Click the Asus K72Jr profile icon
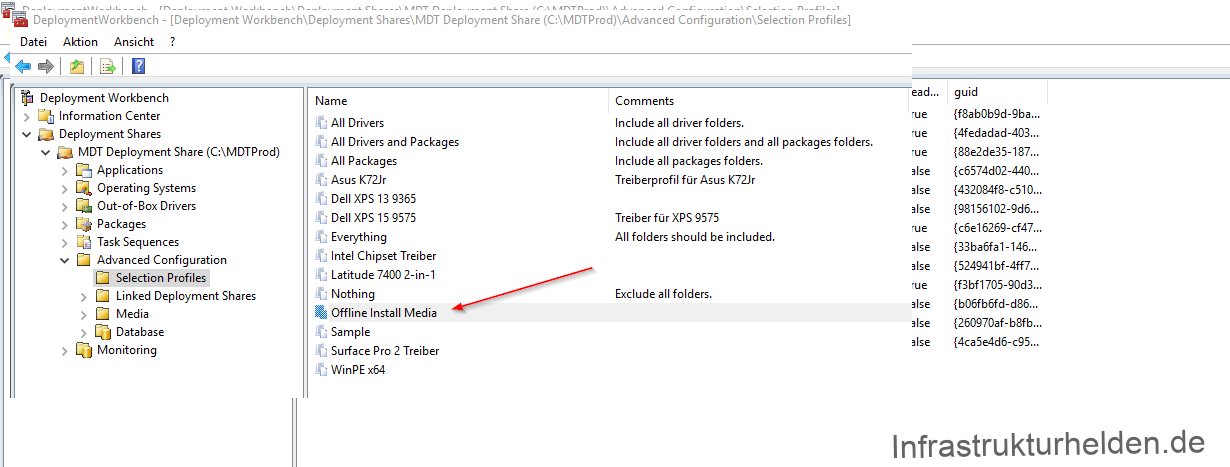The height and width of the screenshot is (467, 1230). [x=321, y=180]
